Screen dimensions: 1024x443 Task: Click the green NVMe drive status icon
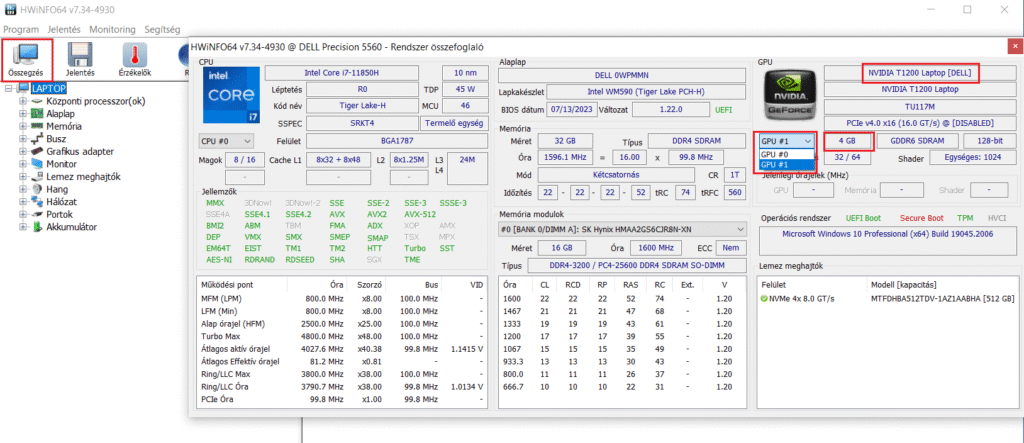[764, 299]
